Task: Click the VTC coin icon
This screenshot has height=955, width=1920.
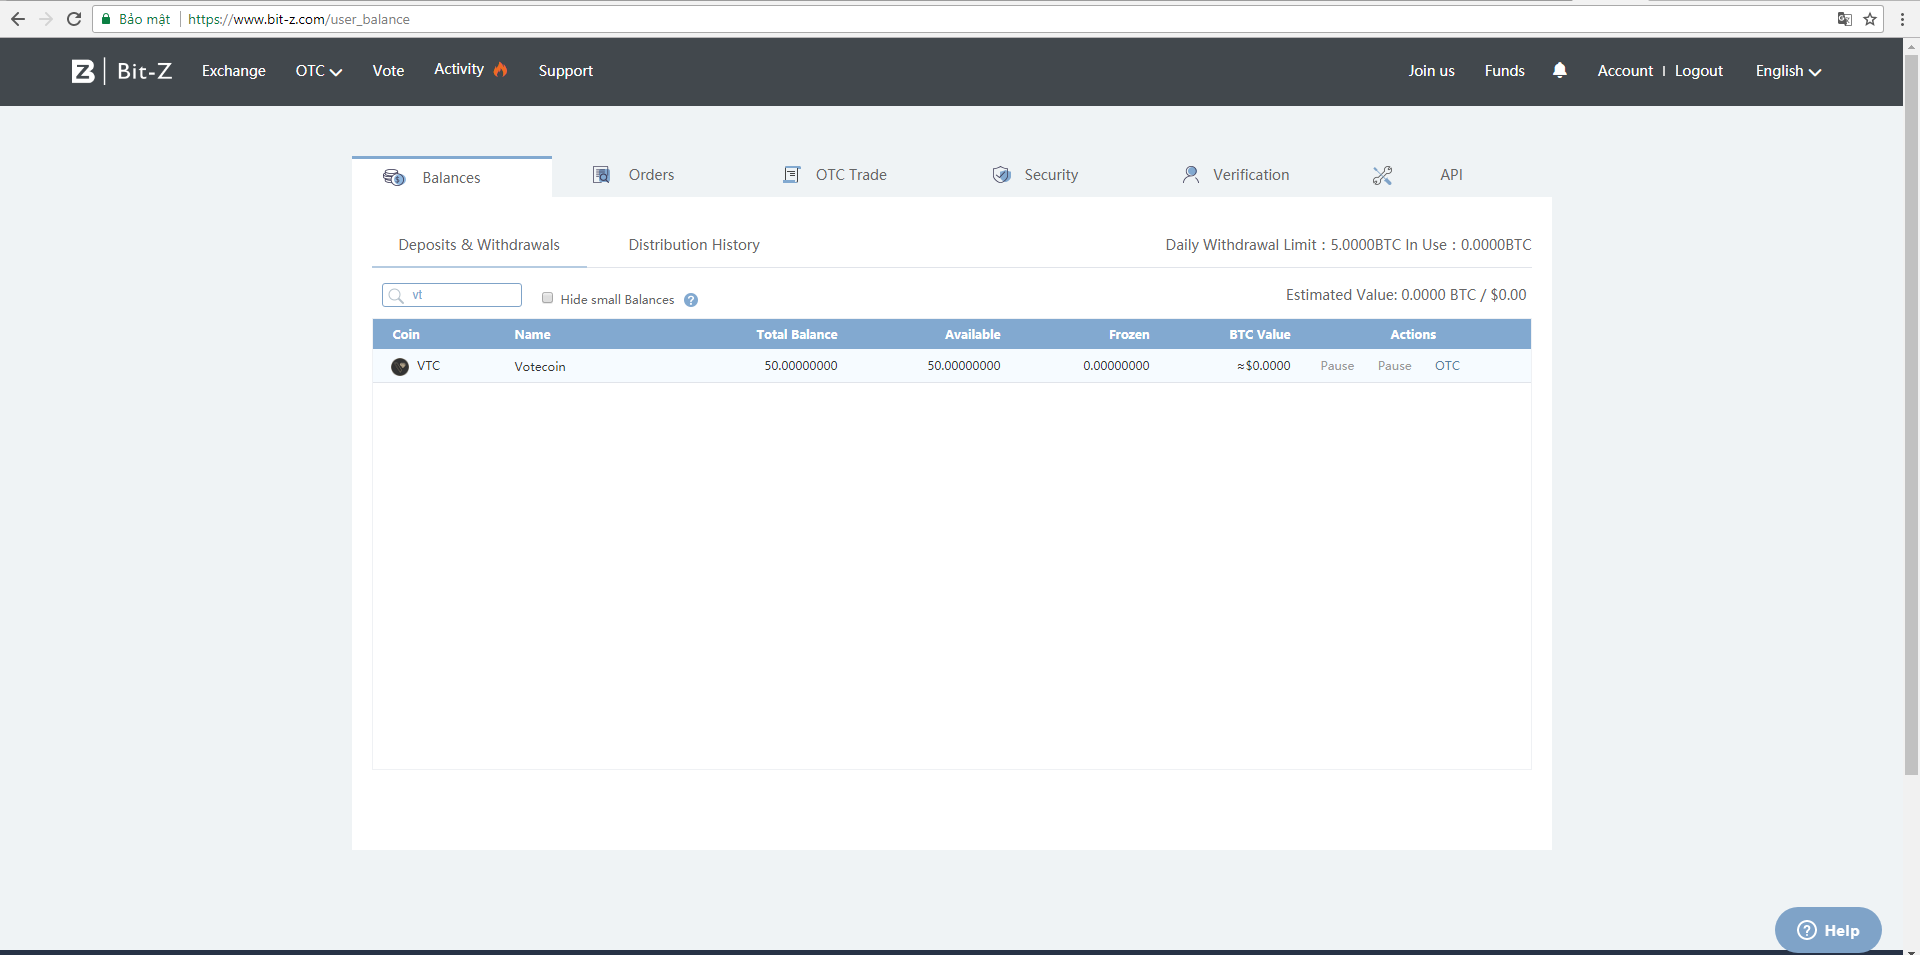Action: 400,367
